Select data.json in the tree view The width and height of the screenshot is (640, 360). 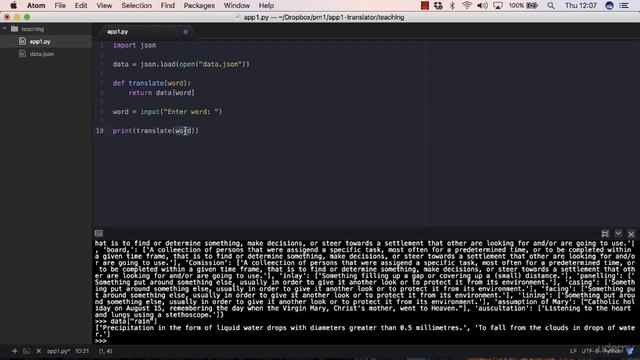pyautogui.click(x=41, y=54)
